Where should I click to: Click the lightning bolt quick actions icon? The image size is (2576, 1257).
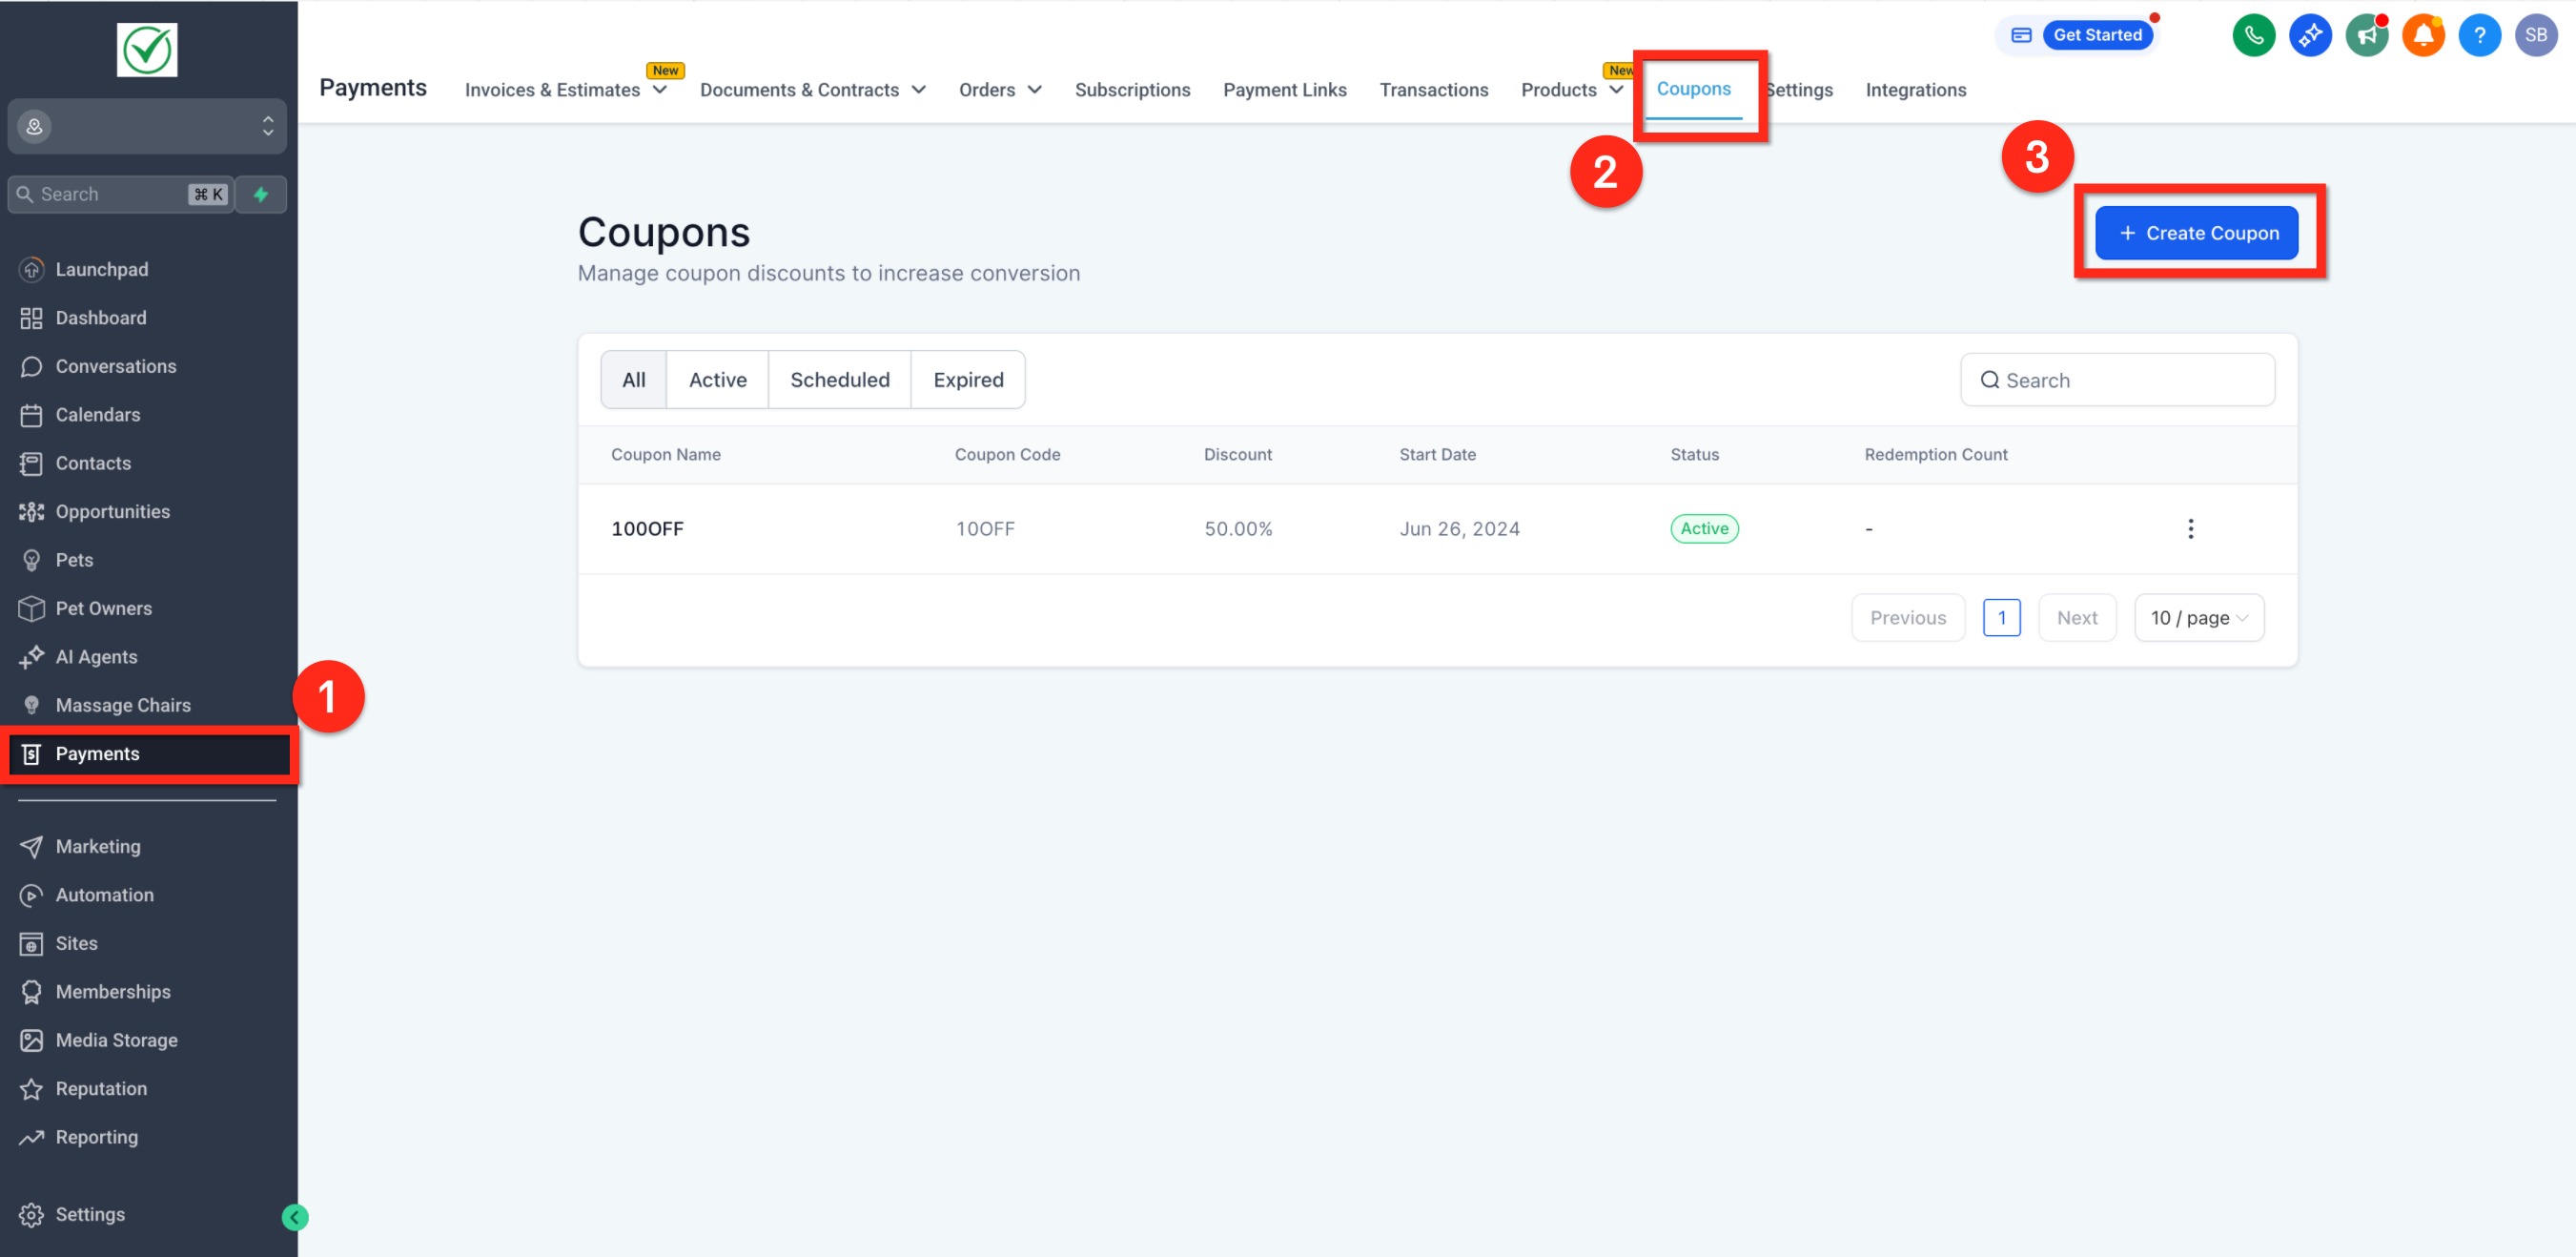pos(261,194)
